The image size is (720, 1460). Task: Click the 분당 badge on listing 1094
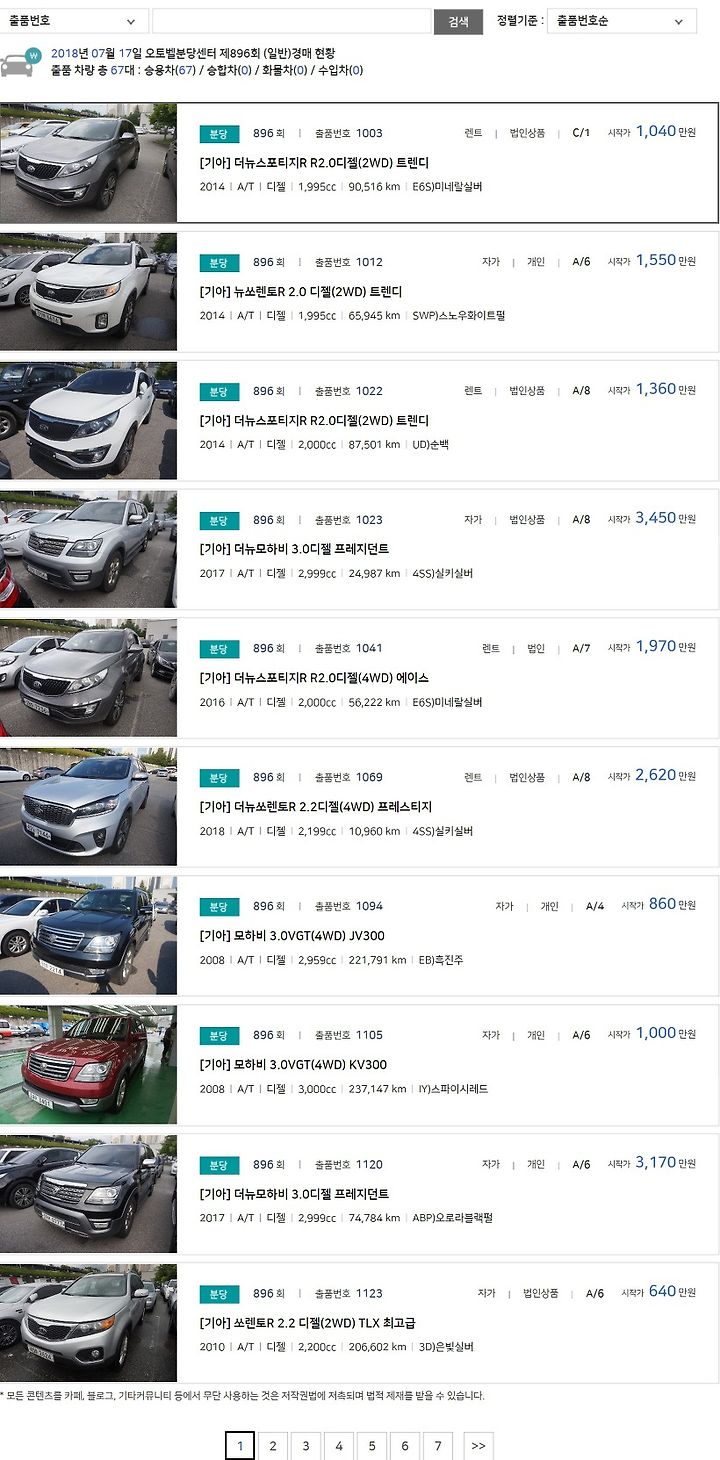coord(219,906)
